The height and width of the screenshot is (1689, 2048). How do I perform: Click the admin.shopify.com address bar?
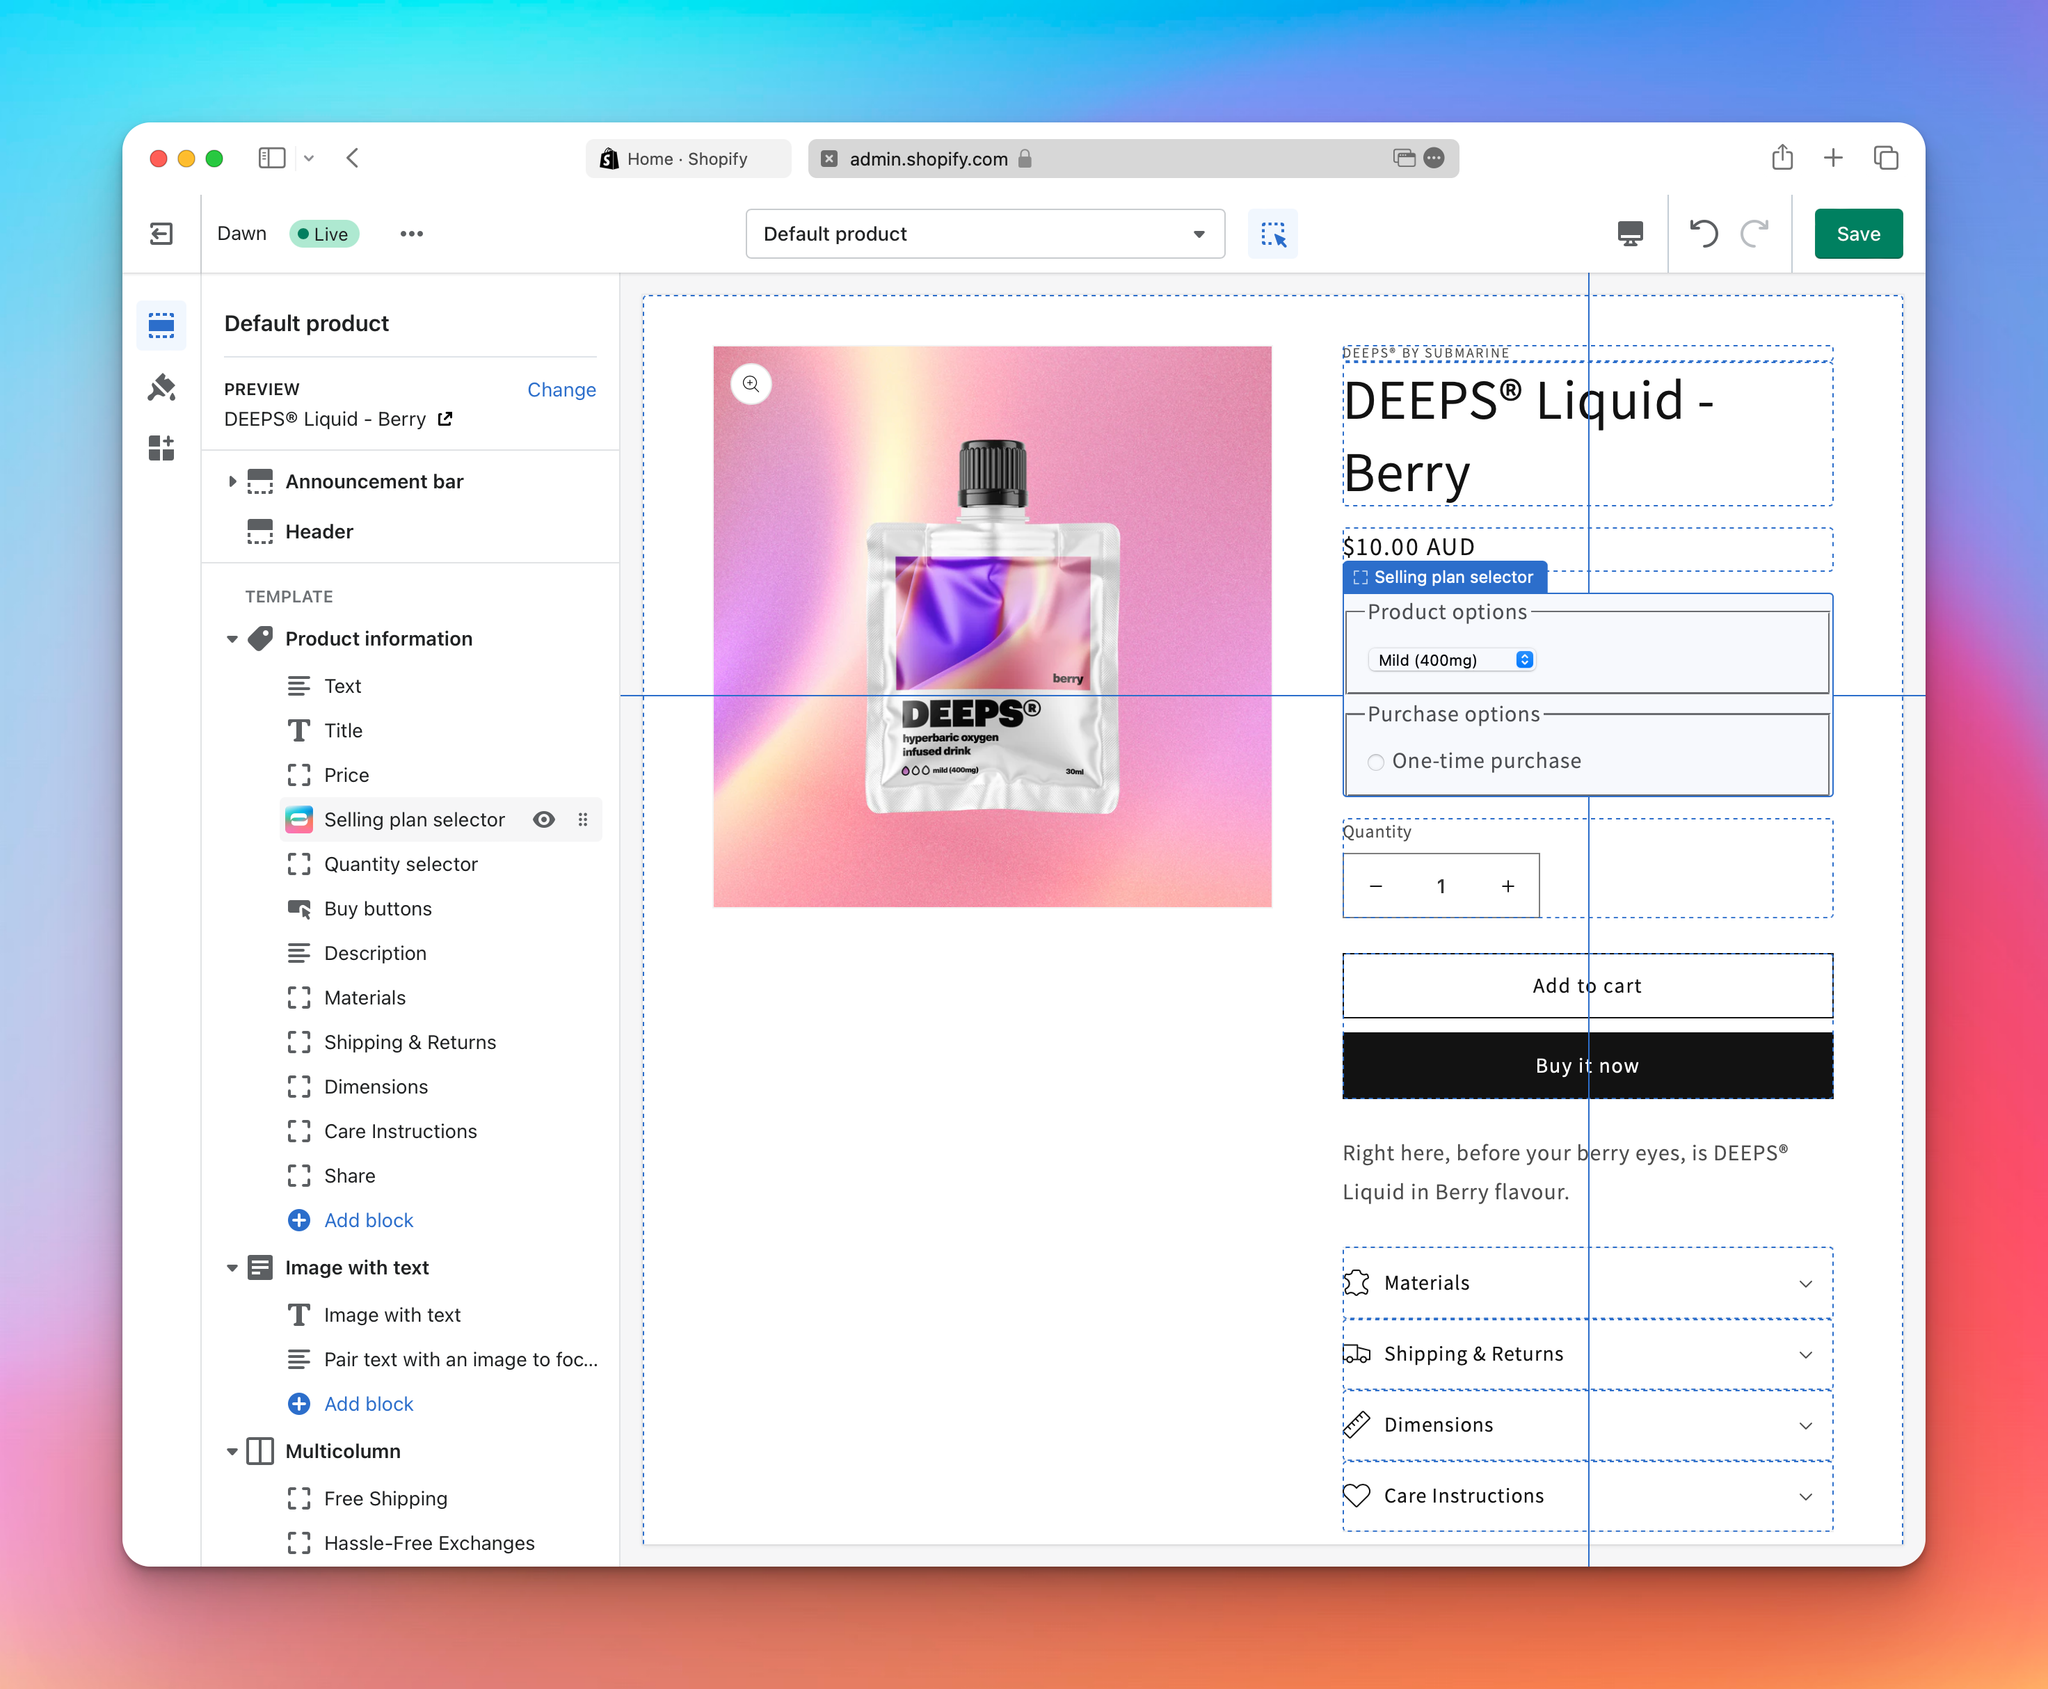1133,158
